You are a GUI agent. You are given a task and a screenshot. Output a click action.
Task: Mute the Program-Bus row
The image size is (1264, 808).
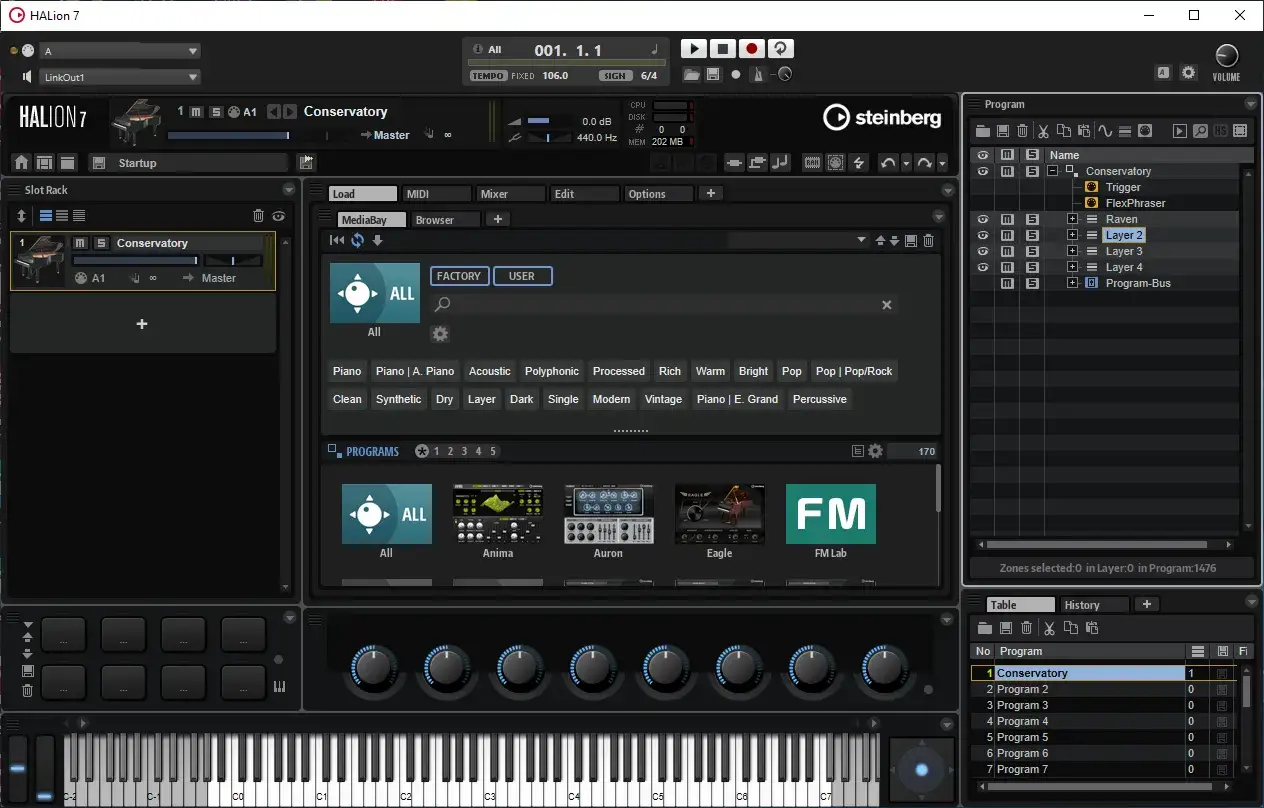pos(1008,283)
